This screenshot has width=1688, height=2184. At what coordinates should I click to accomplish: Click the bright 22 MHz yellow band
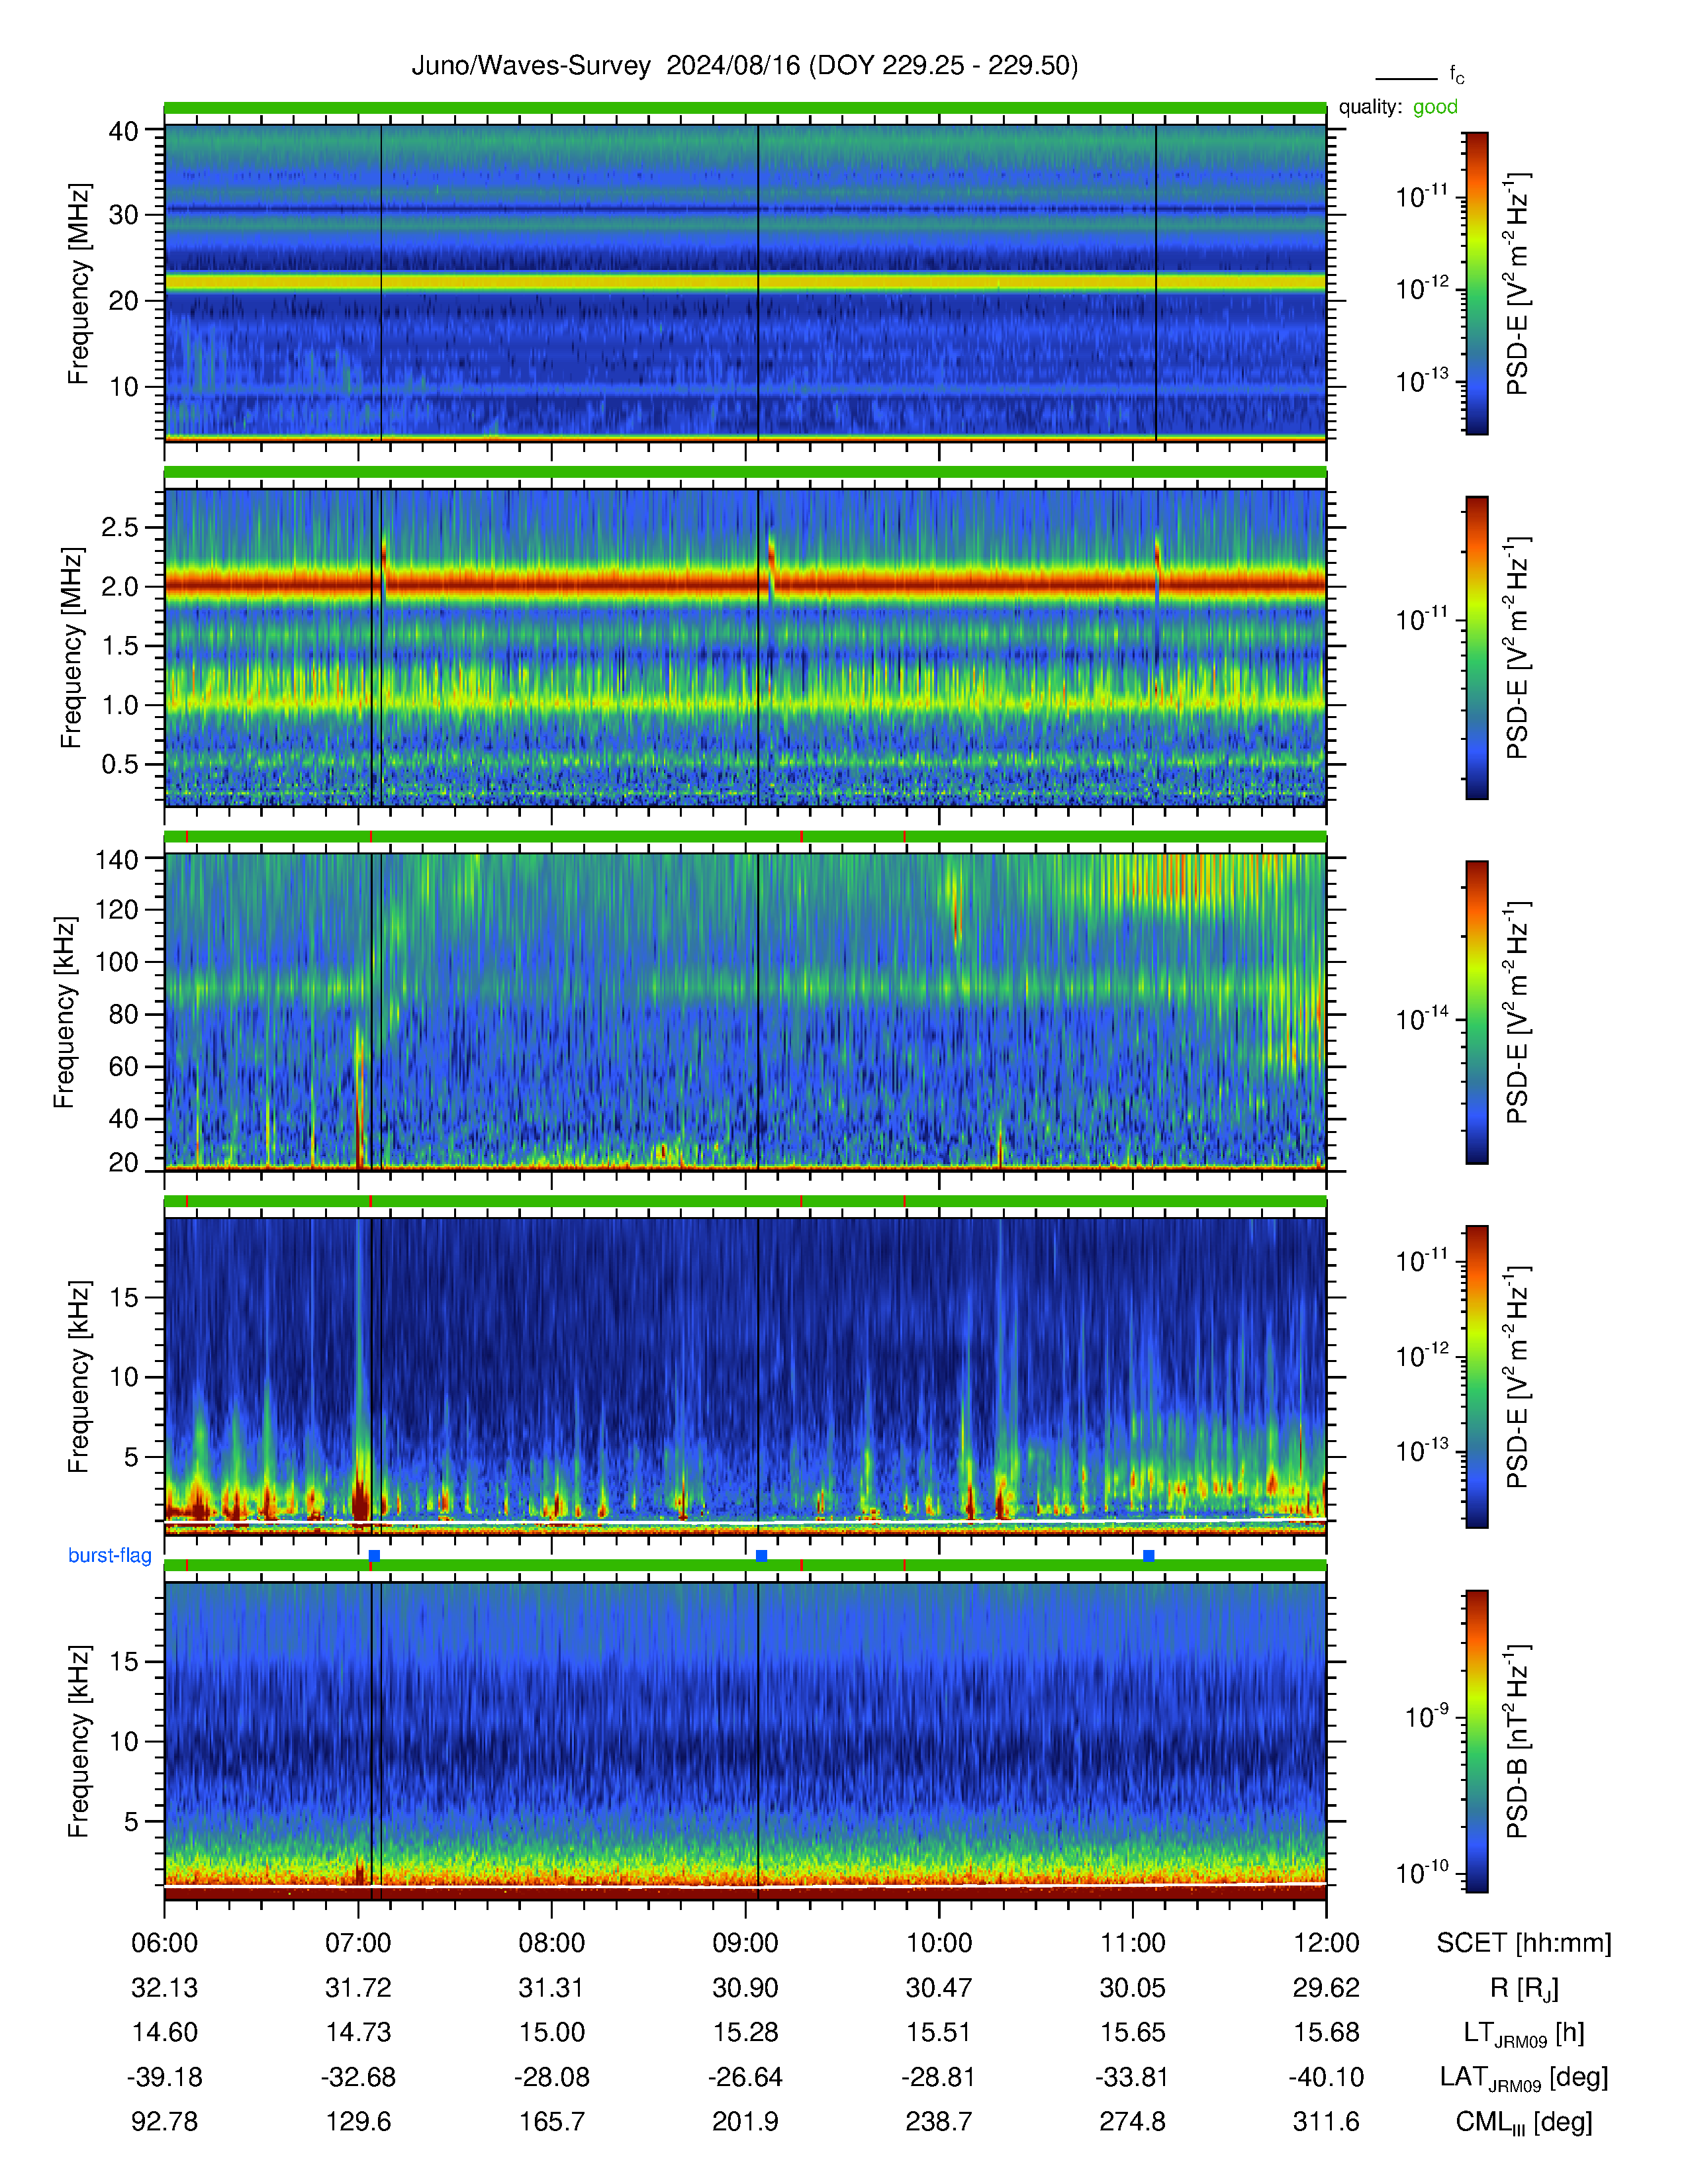[745, 283]
